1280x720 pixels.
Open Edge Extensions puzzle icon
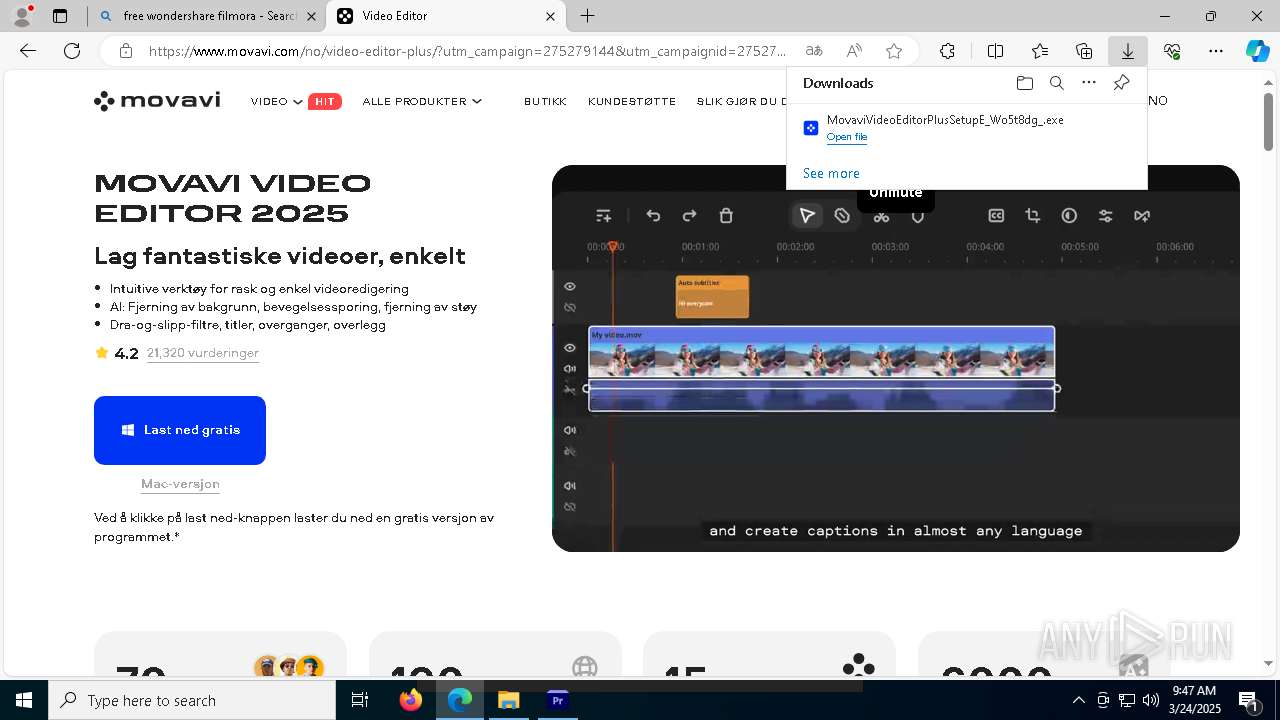pos(947,51)
